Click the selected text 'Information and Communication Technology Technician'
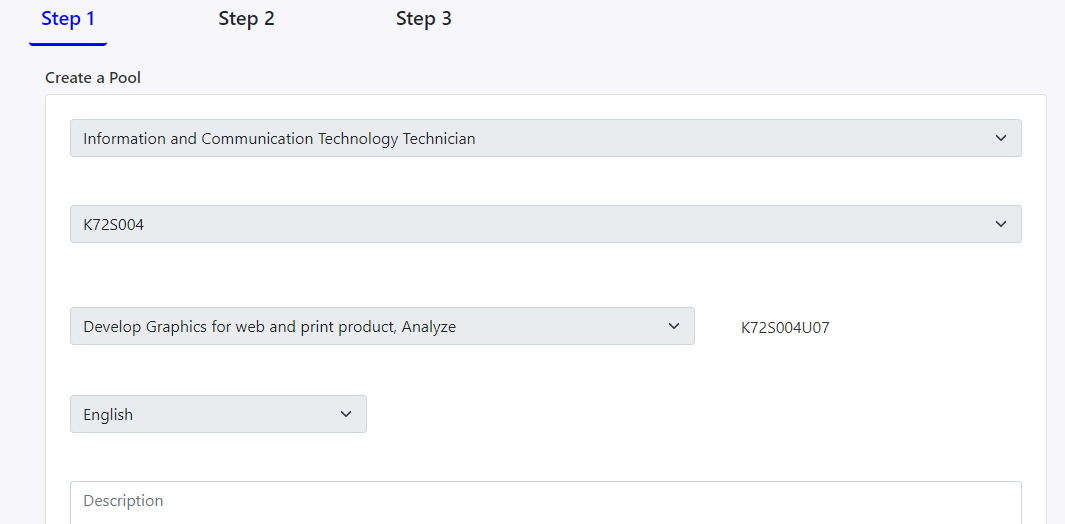 [279, 139]
